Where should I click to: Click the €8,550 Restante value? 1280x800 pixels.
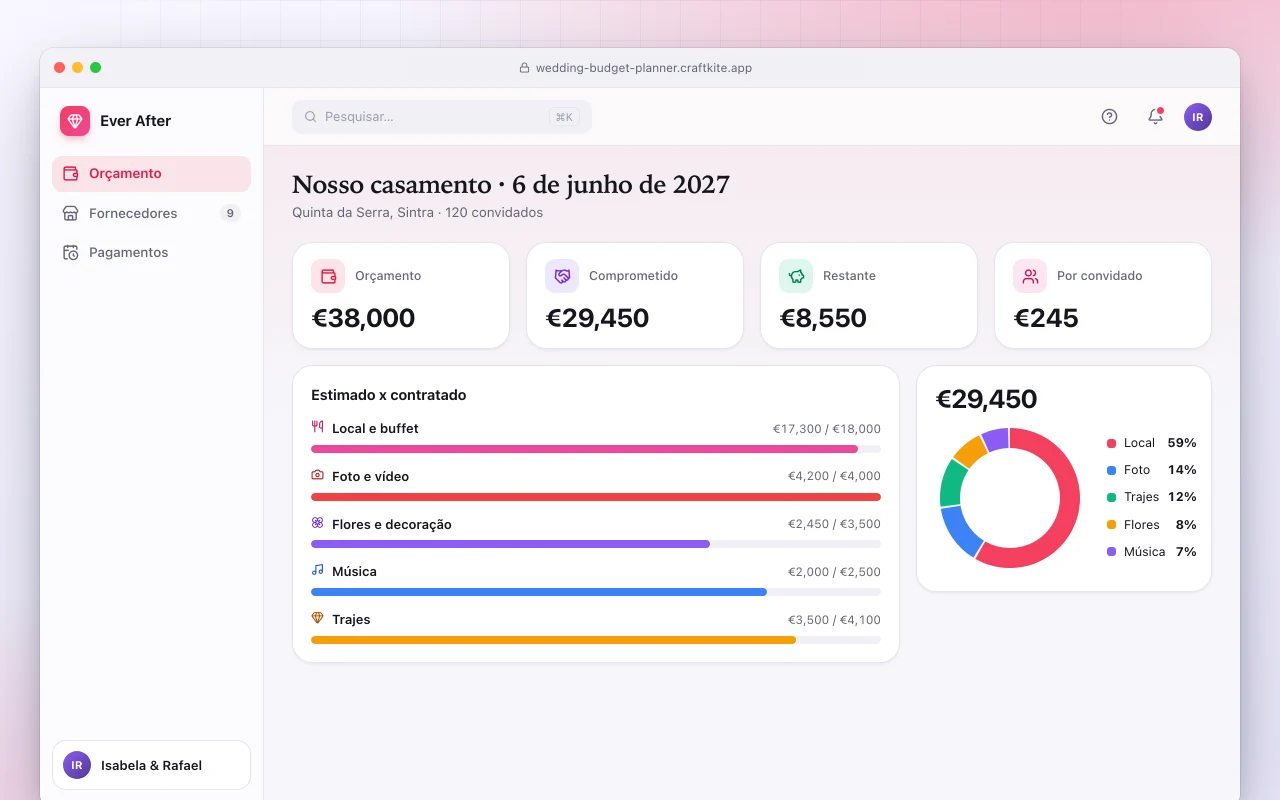(x=823, y=318)
